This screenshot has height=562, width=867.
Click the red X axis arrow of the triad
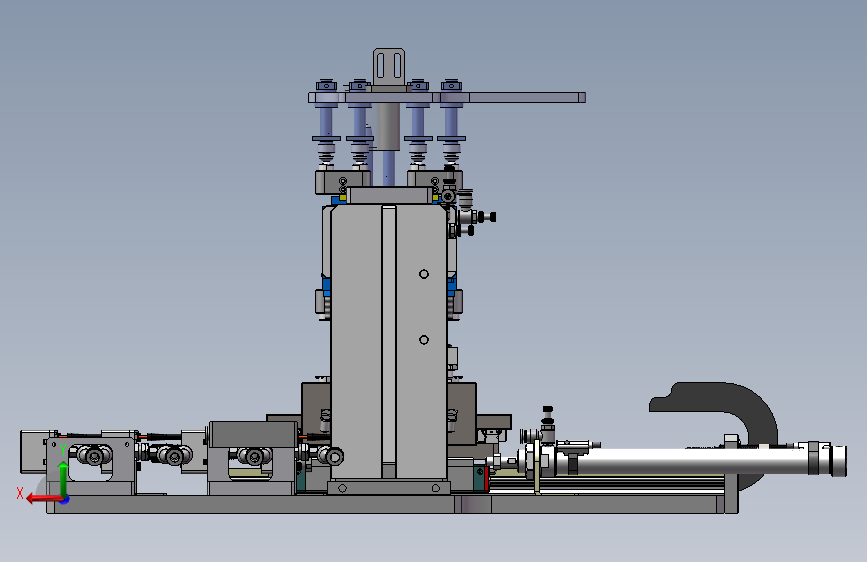click(x=44, y=499)
